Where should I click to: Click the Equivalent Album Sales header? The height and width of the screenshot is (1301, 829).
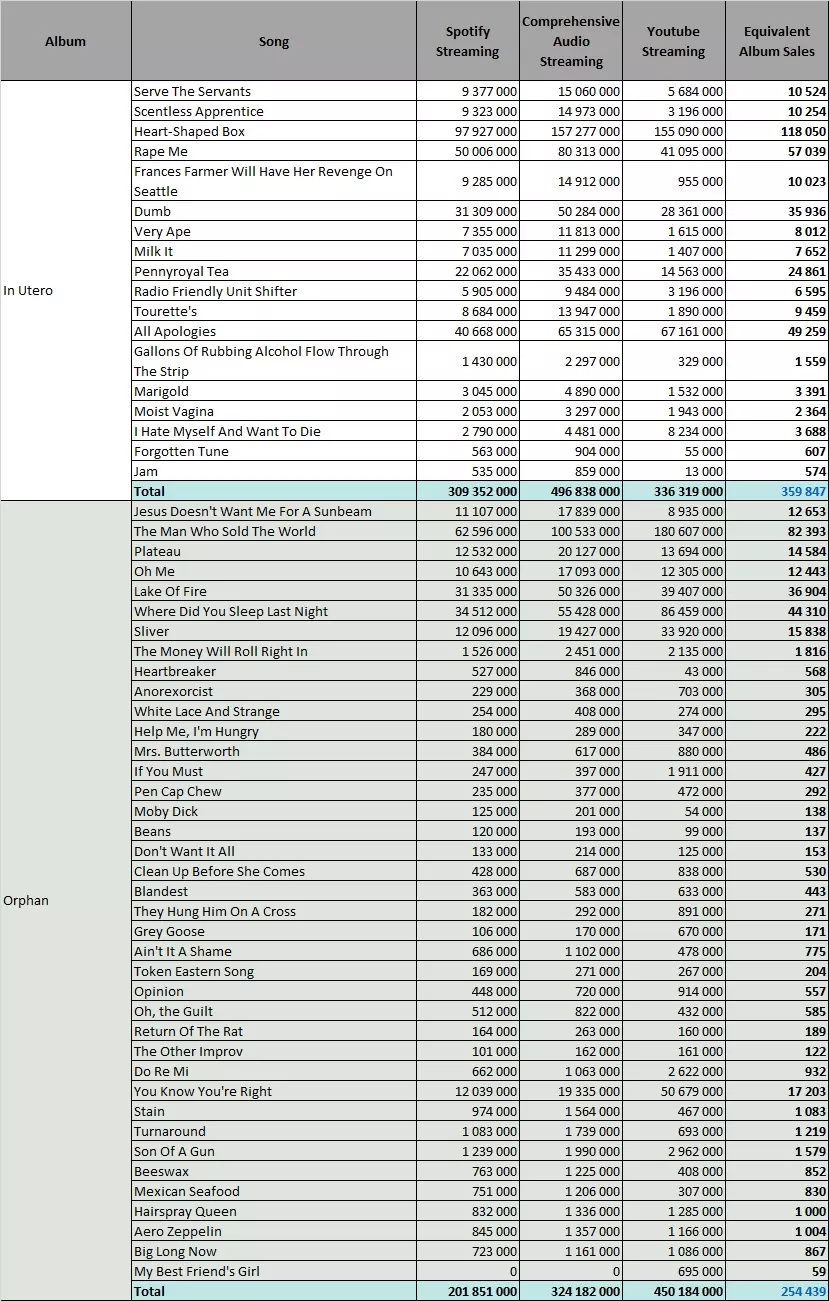[777, 41]
